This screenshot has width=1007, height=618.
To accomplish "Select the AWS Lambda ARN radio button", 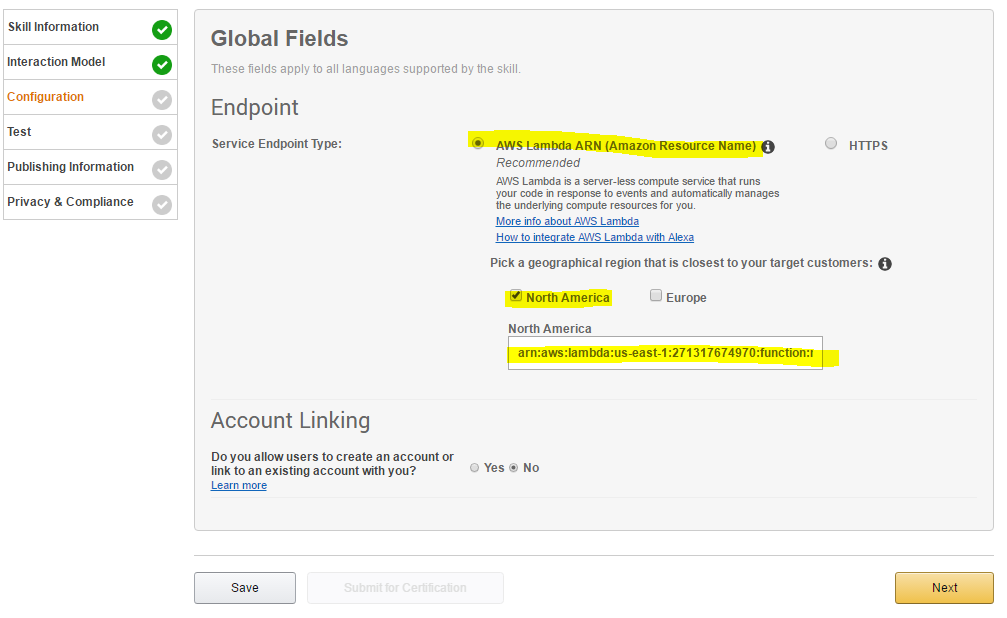I will click(477, 143).
